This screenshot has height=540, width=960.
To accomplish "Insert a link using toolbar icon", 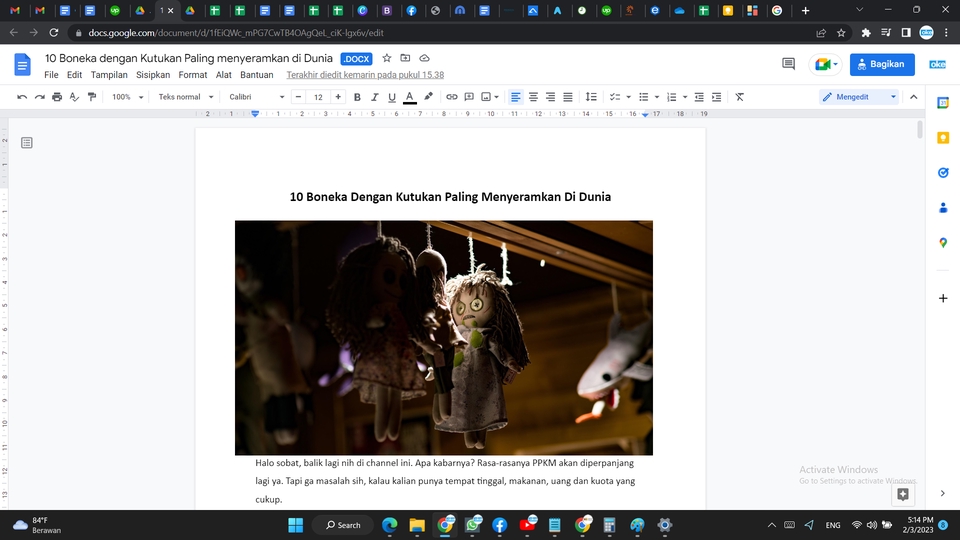I will pos(452,97).
